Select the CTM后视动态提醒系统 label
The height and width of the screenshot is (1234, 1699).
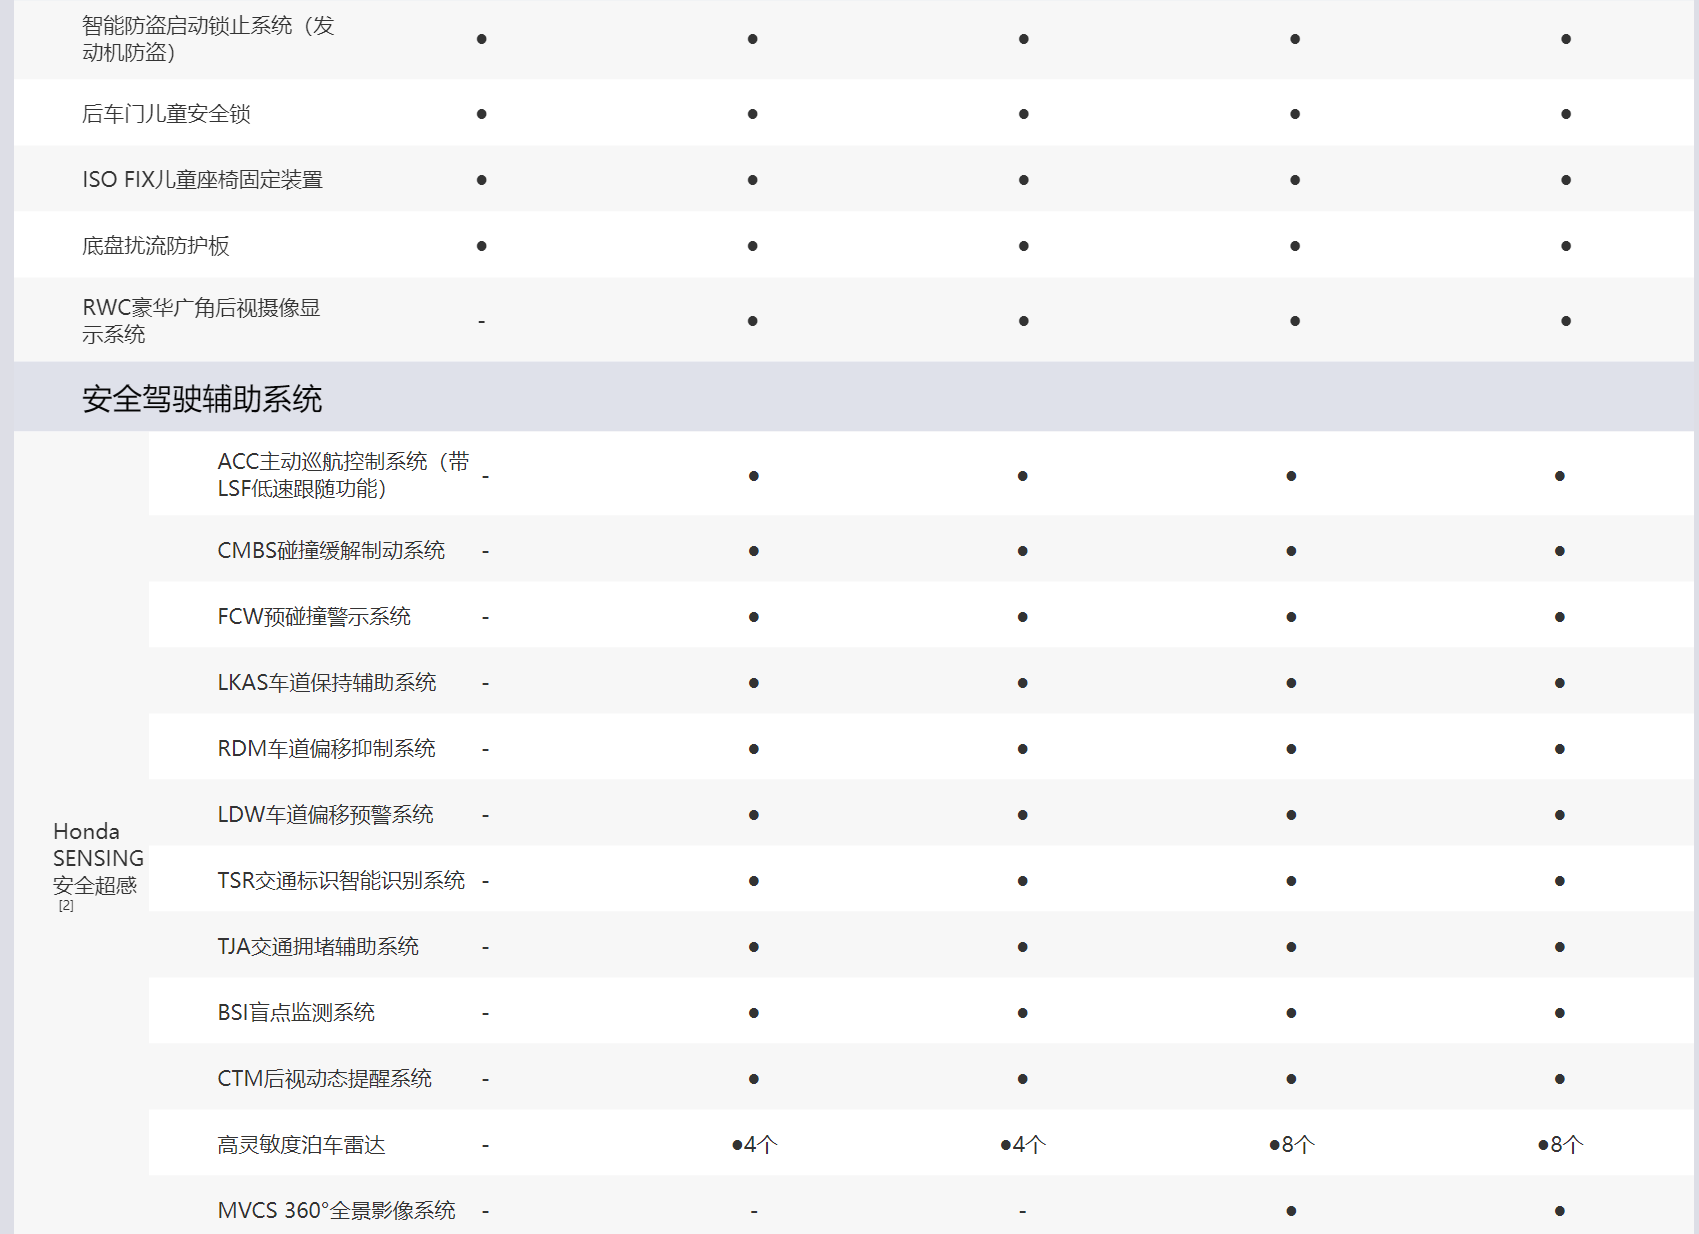tap(324, 1079)
